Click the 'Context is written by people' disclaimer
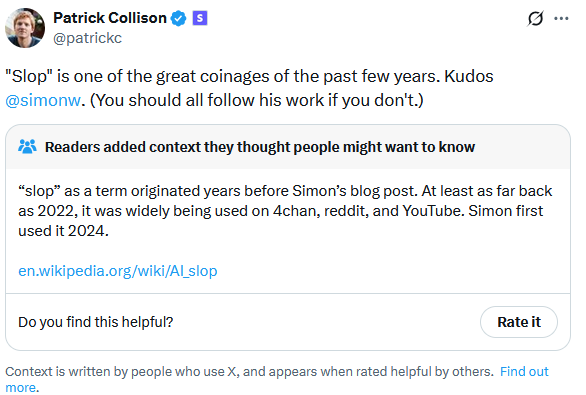This screenshot has height=395, width=586. [x=249, y=371]
